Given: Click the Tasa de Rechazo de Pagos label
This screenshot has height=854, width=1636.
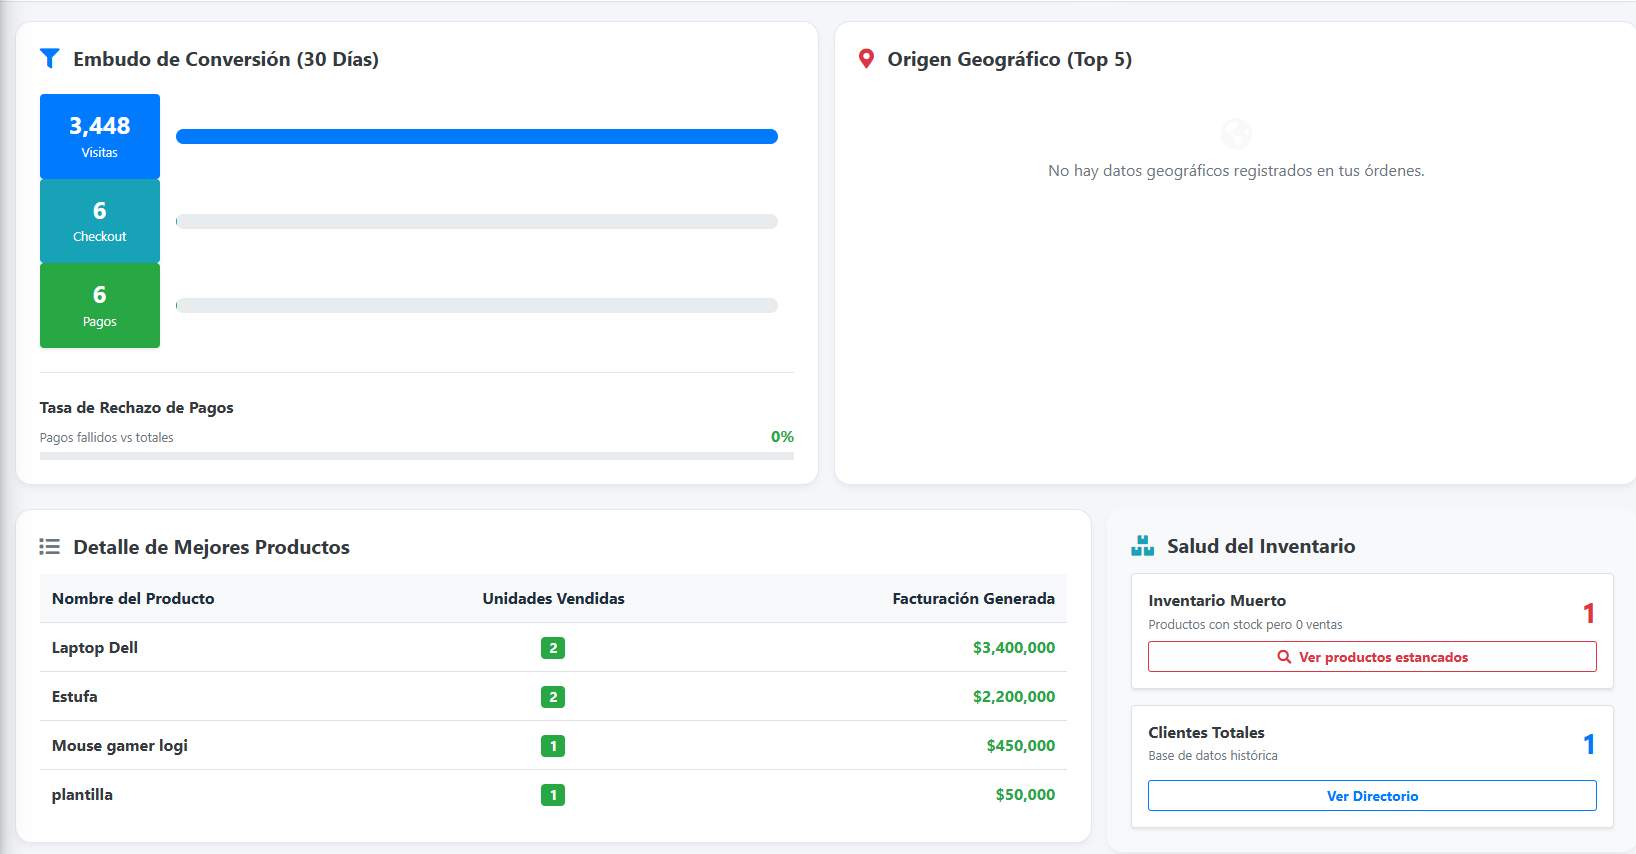Looking at the screenshot, I should [x=137, y=407].
